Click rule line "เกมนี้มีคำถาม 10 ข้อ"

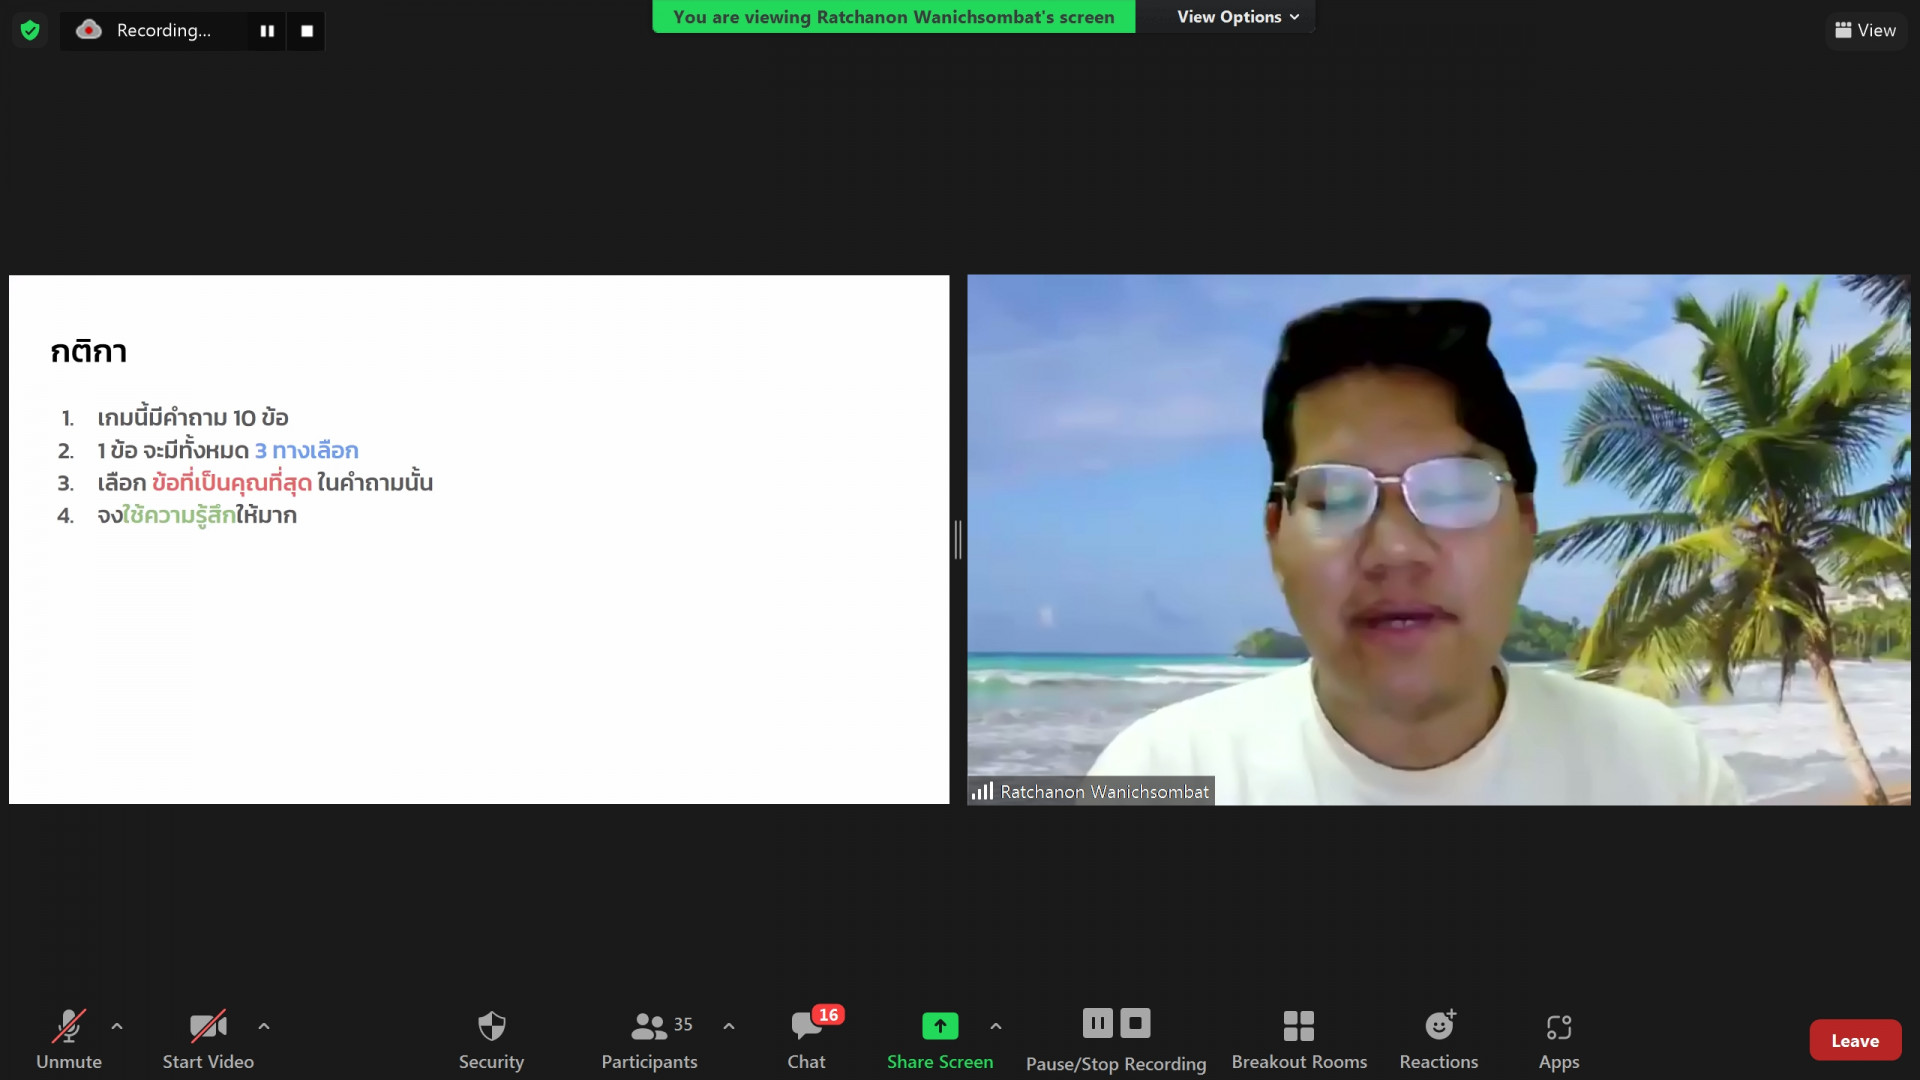193,417
